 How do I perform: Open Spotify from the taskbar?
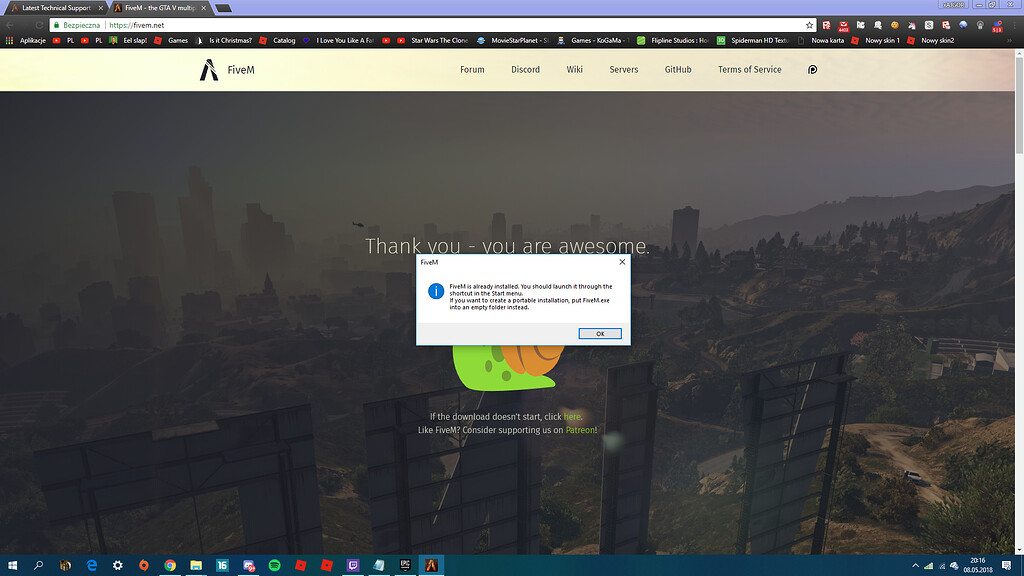coord(274,565)
